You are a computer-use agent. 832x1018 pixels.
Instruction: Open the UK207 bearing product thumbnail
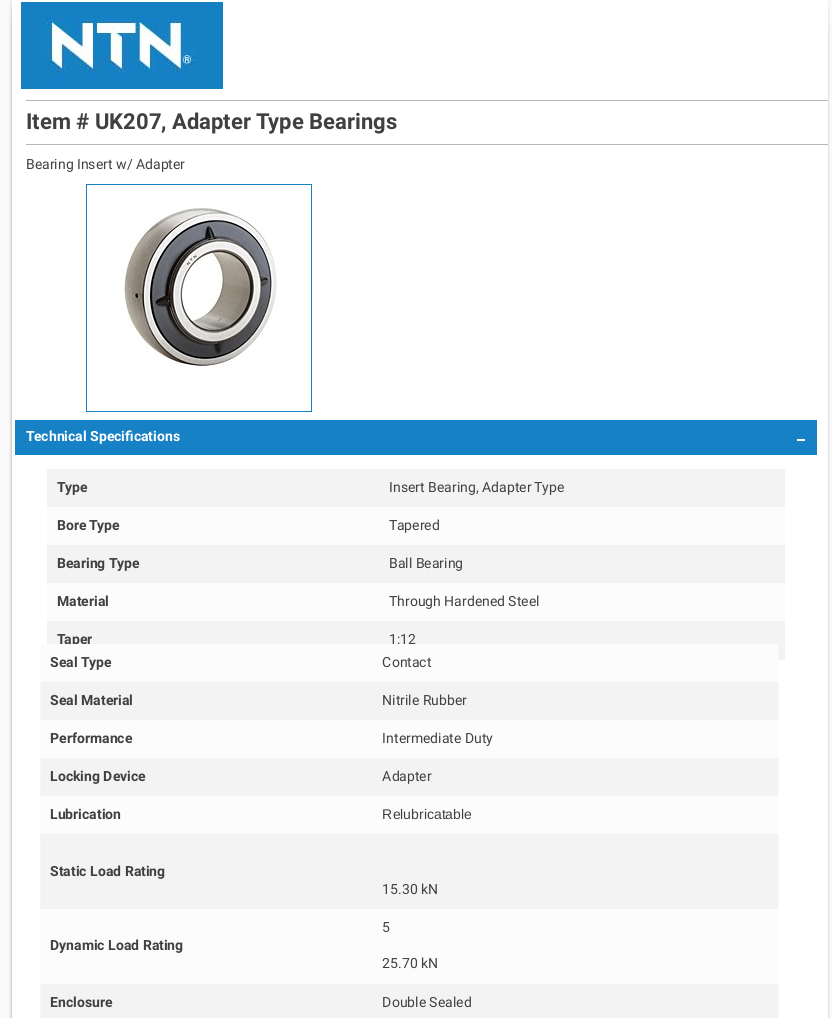pyautogui.click(x=199, y=298)
